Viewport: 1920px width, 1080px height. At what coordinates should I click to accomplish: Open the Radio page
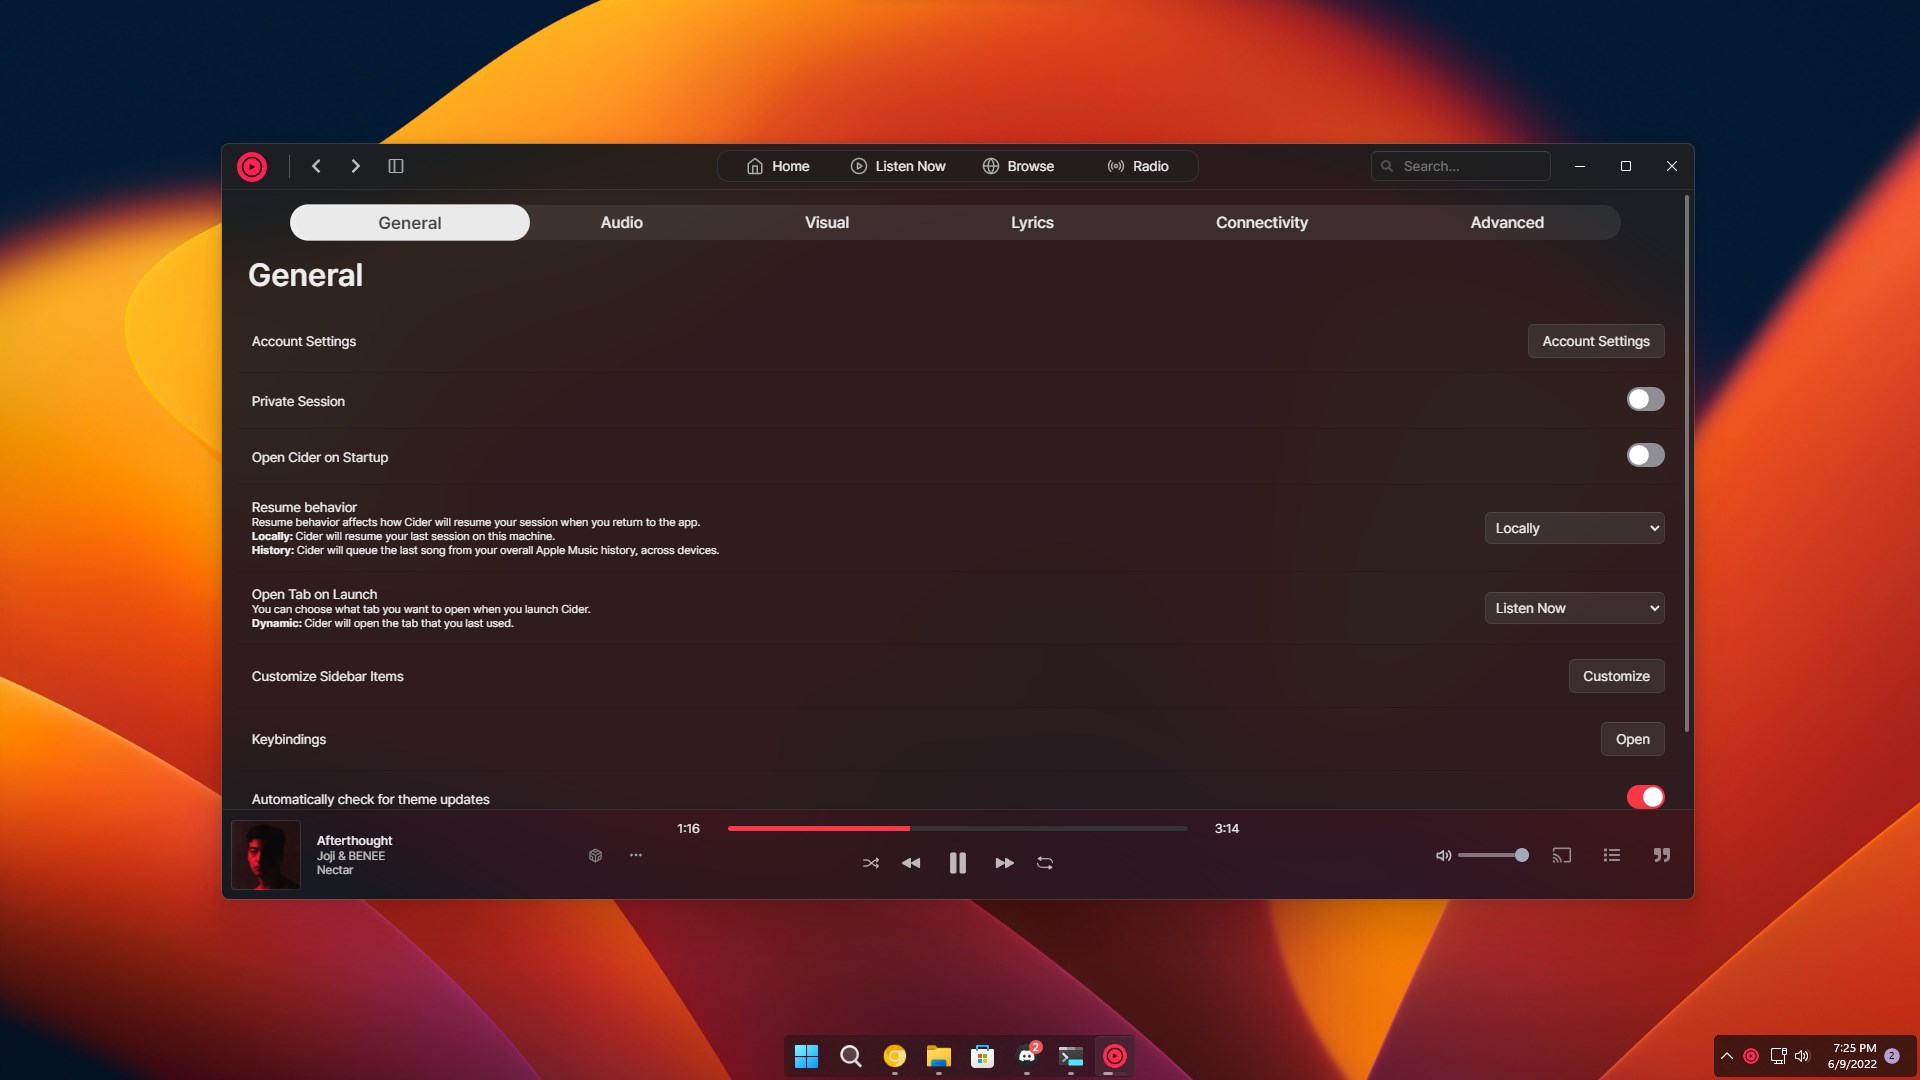[x=1138, y=166]
